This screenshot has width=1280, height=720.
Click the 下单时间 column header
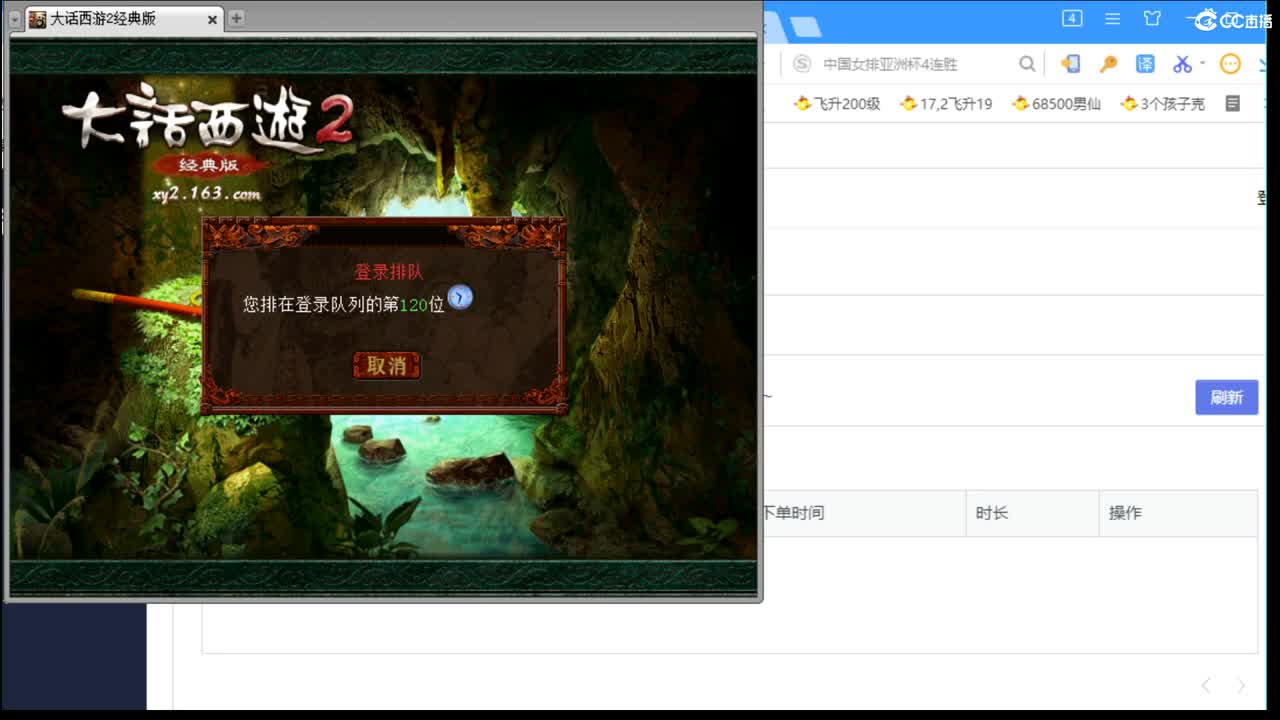pos(793,513)
